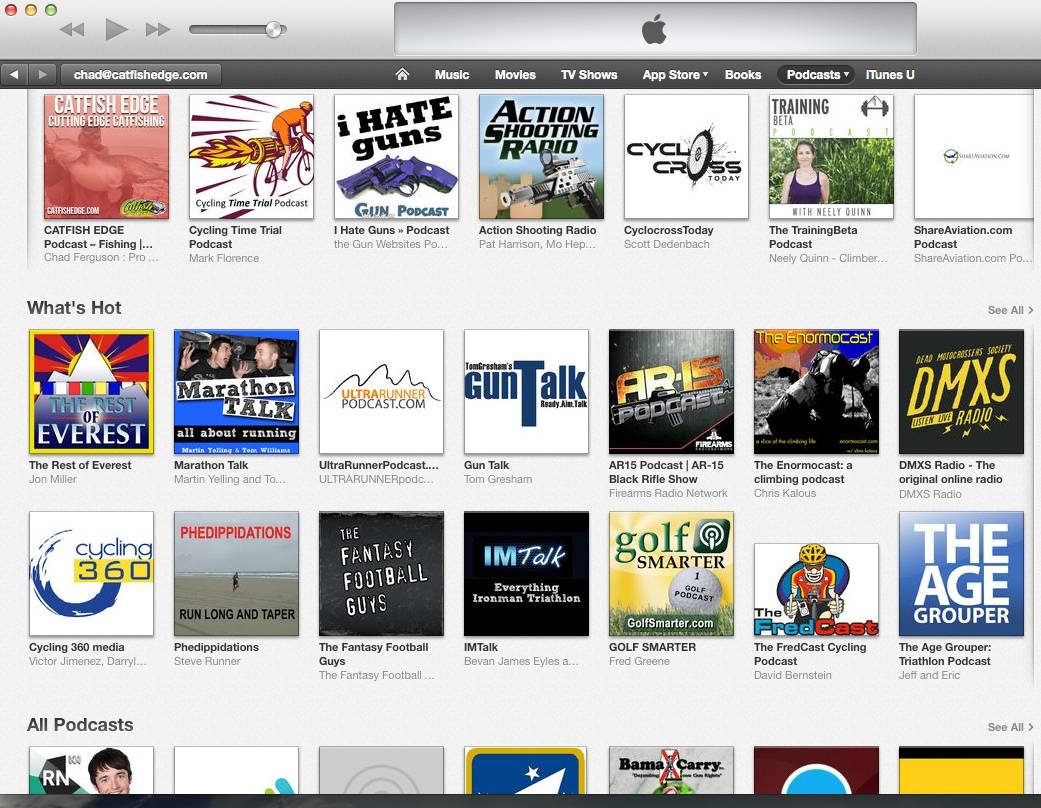Click 'Action Shooting Radio' title text

(538, 230)
